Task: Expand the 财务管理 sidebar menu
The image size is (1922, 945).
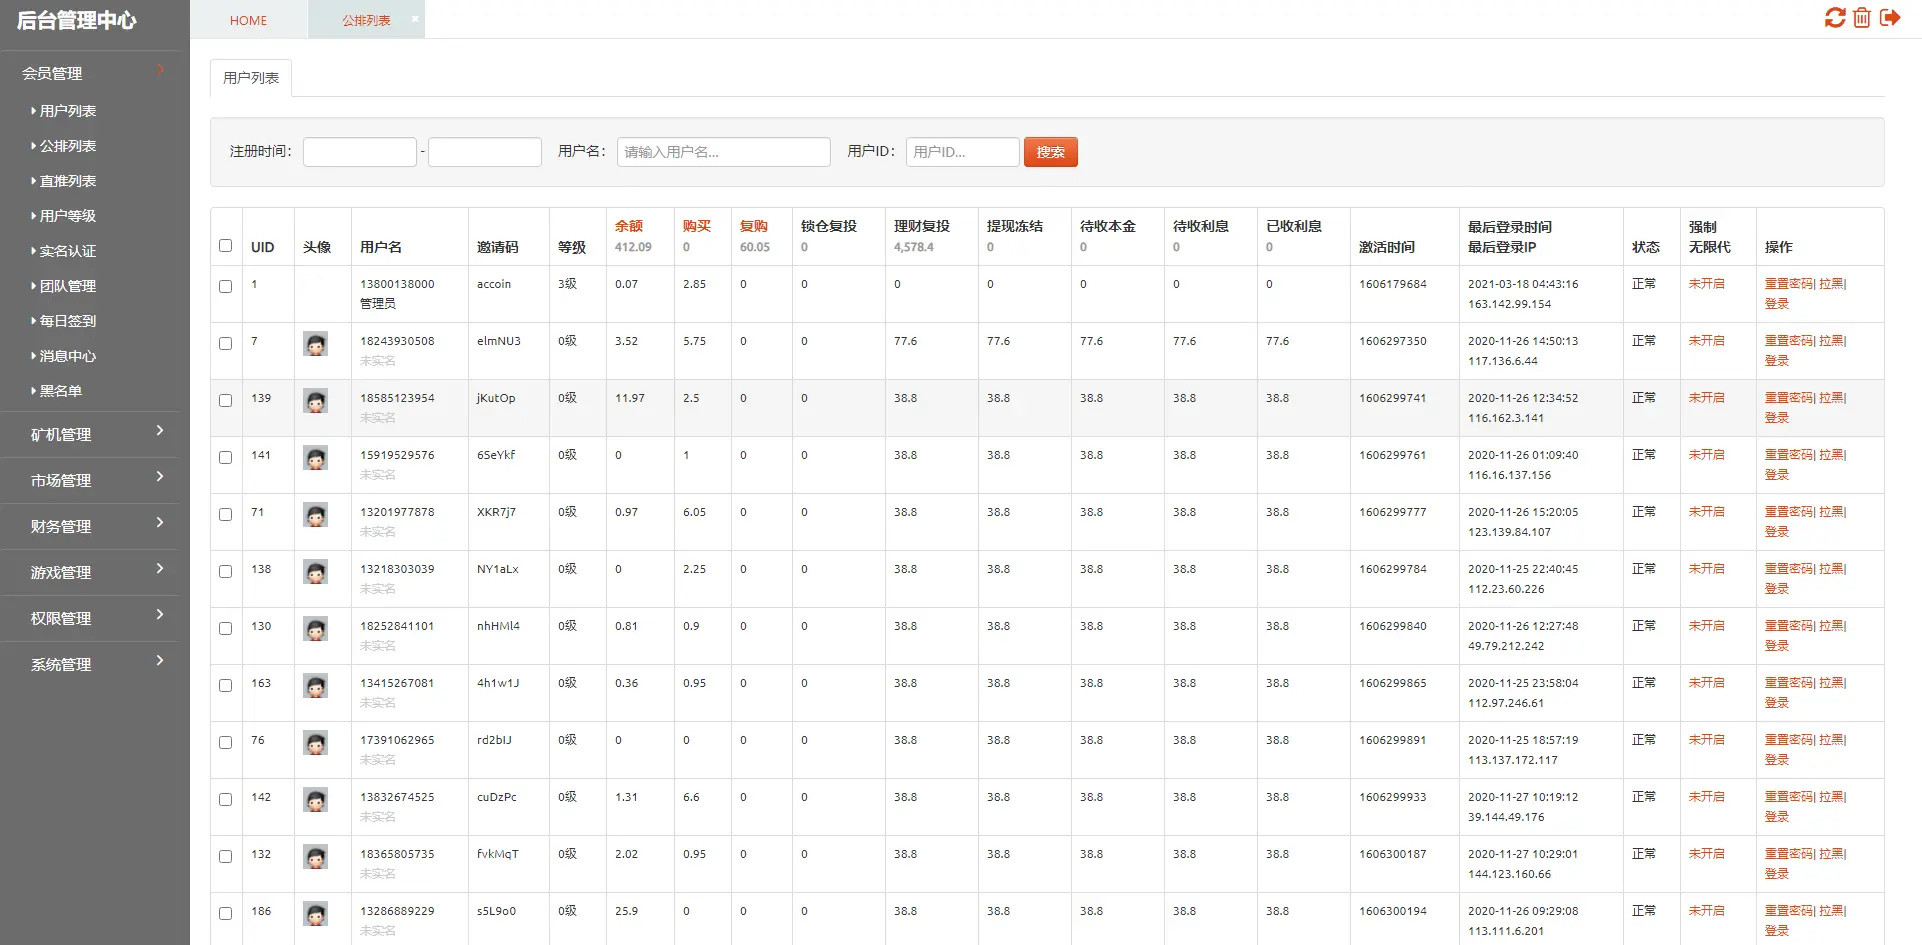Action: pyautogui.click(x=90, y=526)
